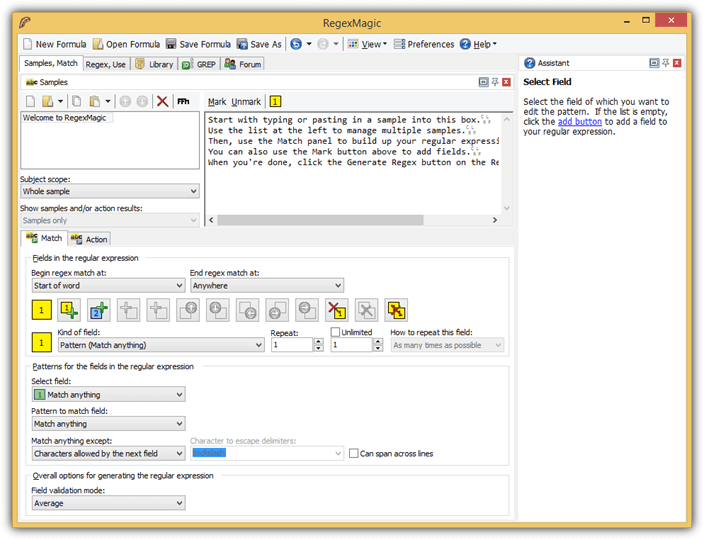Viewport: 704px width, 539px height.
Task: Click the Unmark button
Action: (x=246, y=102)
